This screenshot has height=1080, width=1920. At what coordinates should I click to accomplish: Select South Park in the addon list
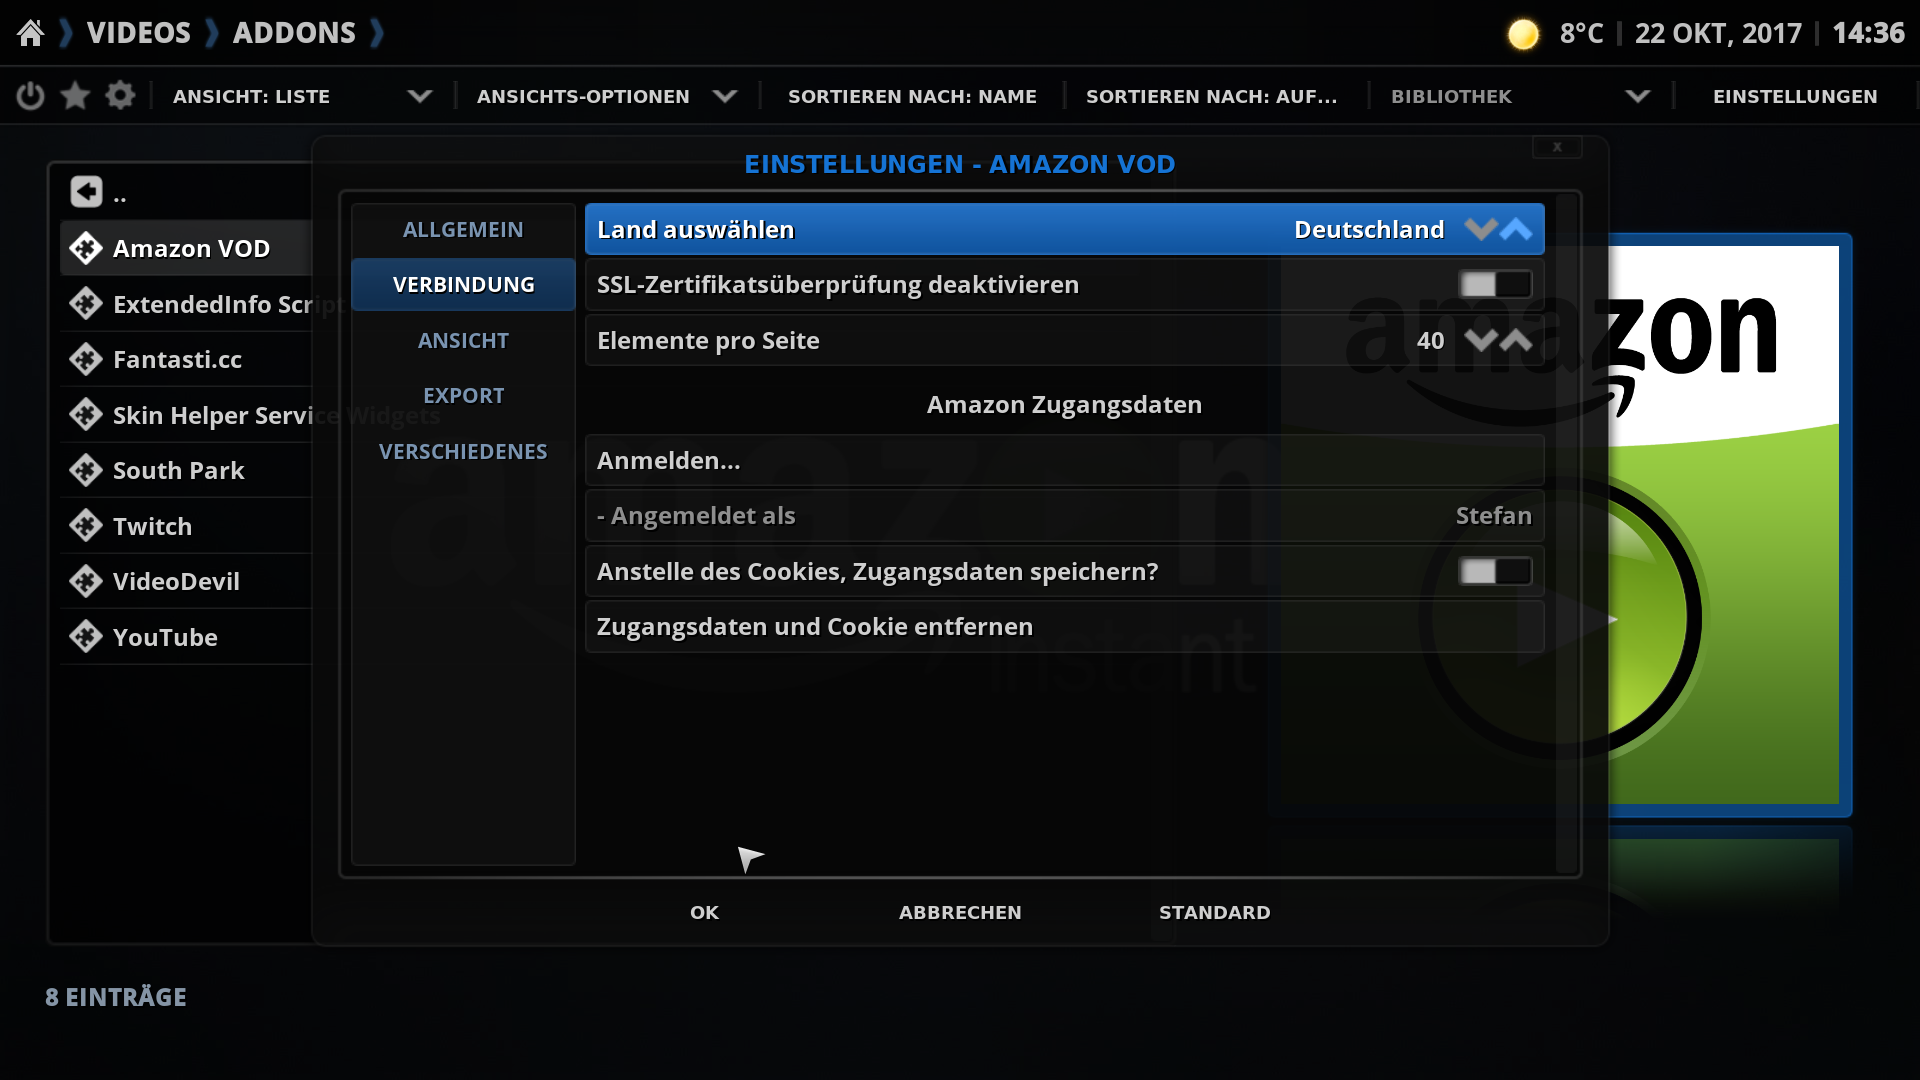pyautogui.click(x=186, y=470)
